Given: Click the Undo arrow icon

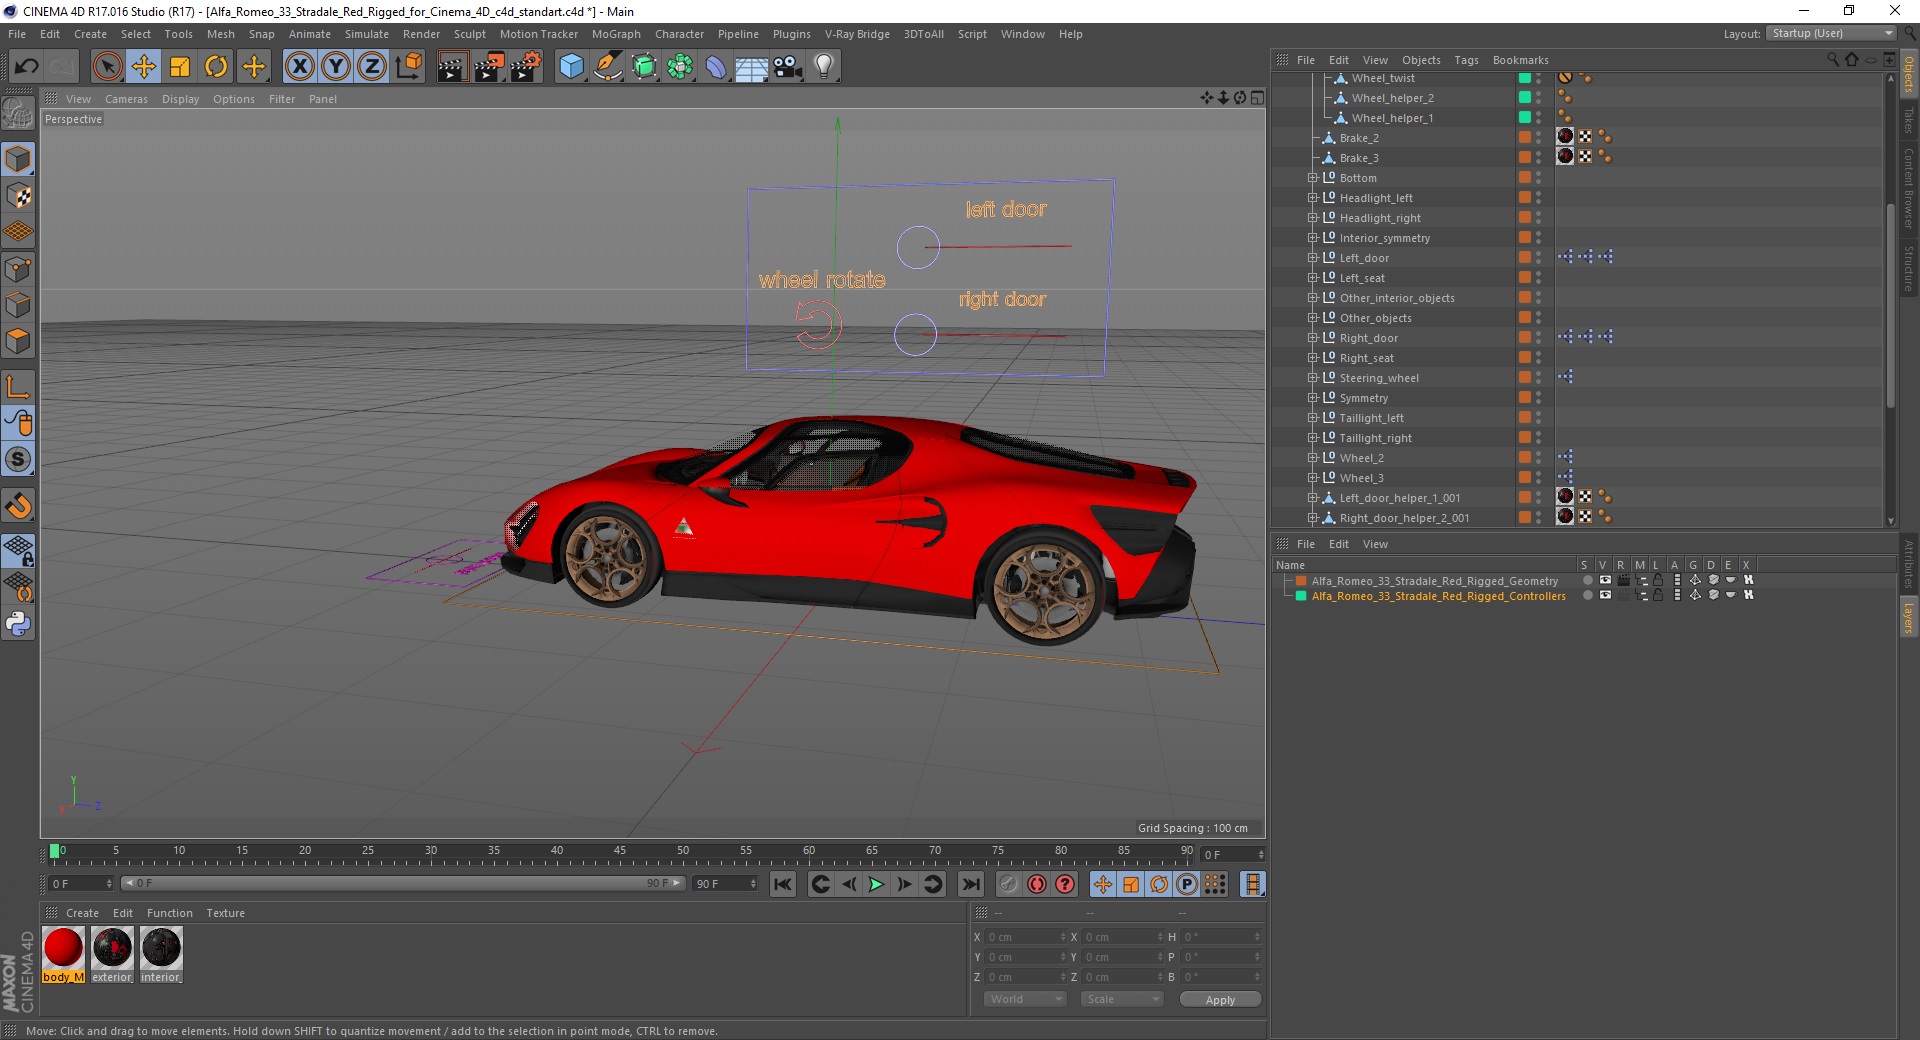Looking at the screenshot, I should tap(26, 67).
